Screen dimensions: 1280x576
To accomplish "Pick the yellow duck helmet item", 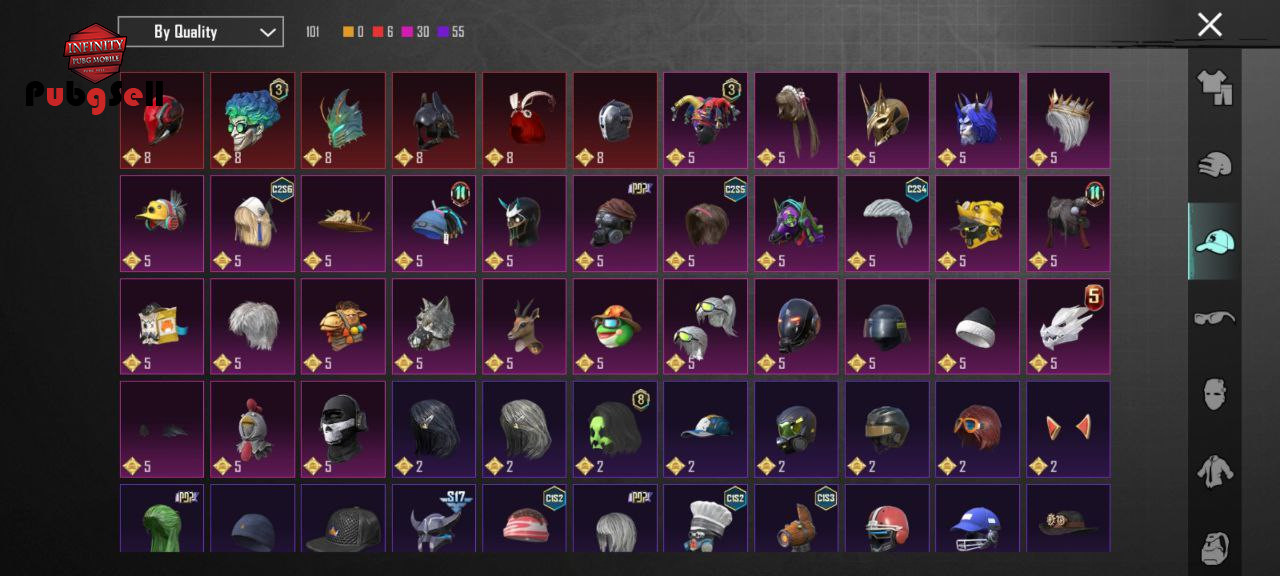I will click(162, 223).
